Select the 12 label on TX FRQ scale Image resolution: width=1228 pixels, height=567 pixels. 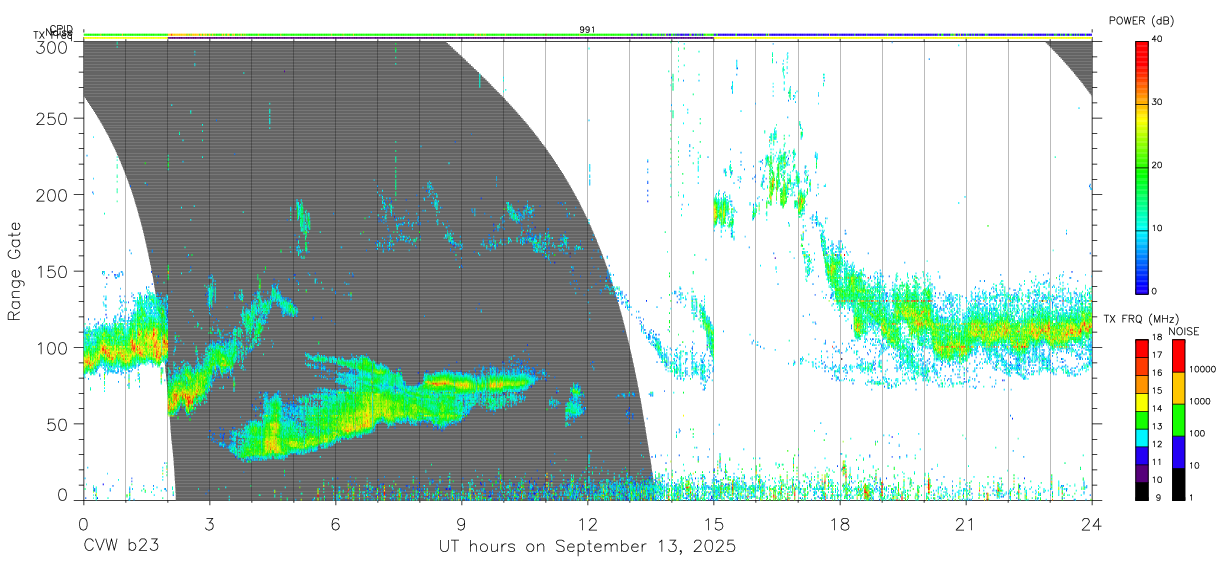1158,444
